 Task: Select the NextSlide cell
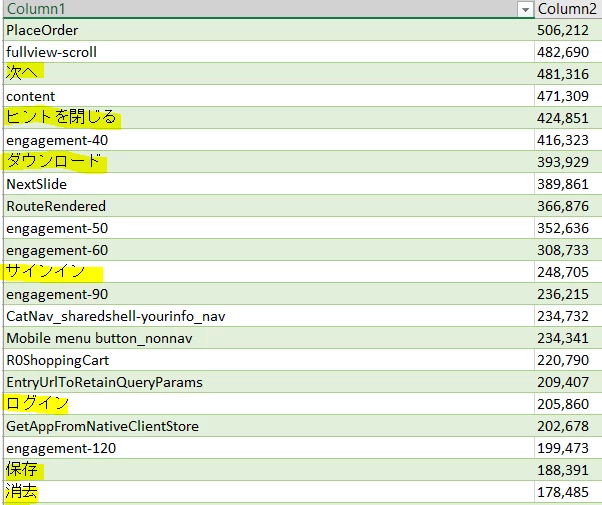point(269,184)
